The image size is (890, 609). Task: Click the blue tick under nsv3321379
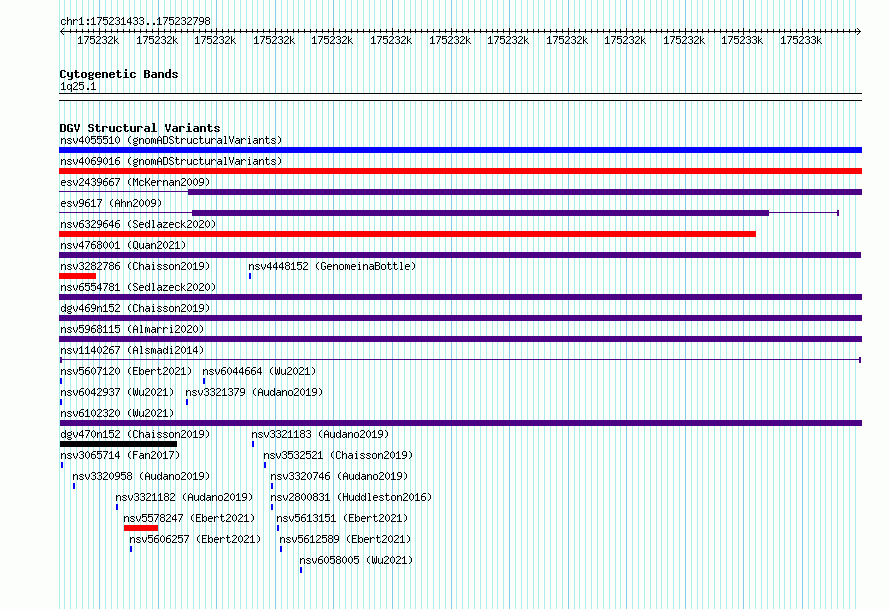(x=187, y=402)
